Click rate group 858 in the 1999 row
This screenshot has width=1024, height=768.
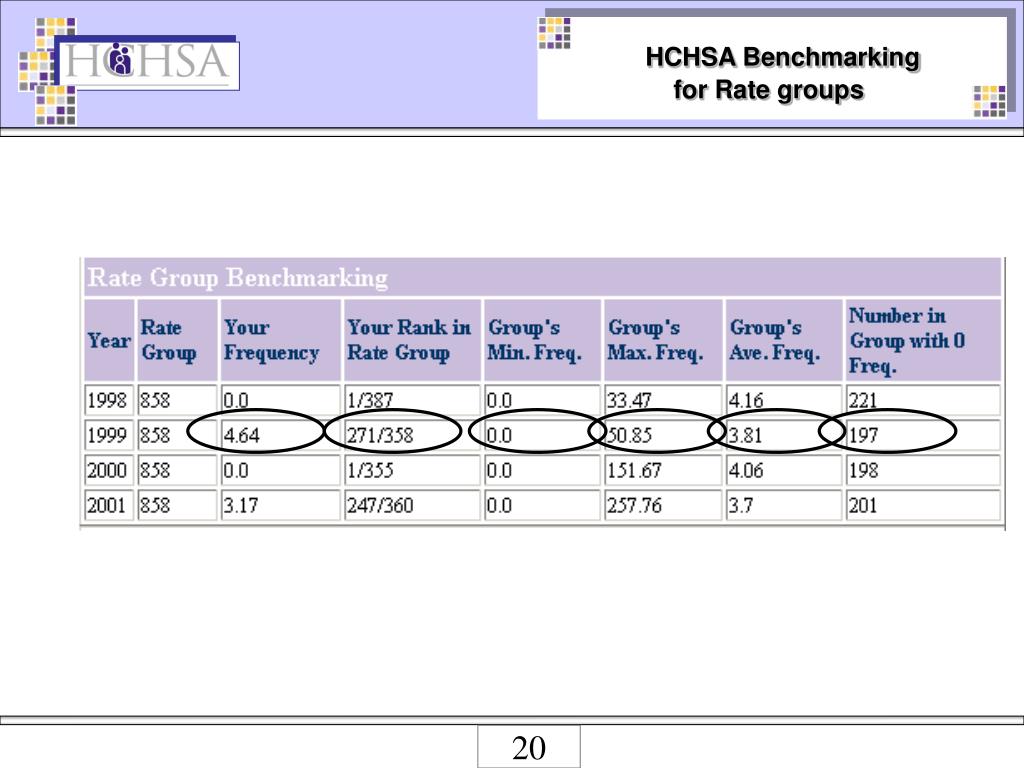coord(176,435)
